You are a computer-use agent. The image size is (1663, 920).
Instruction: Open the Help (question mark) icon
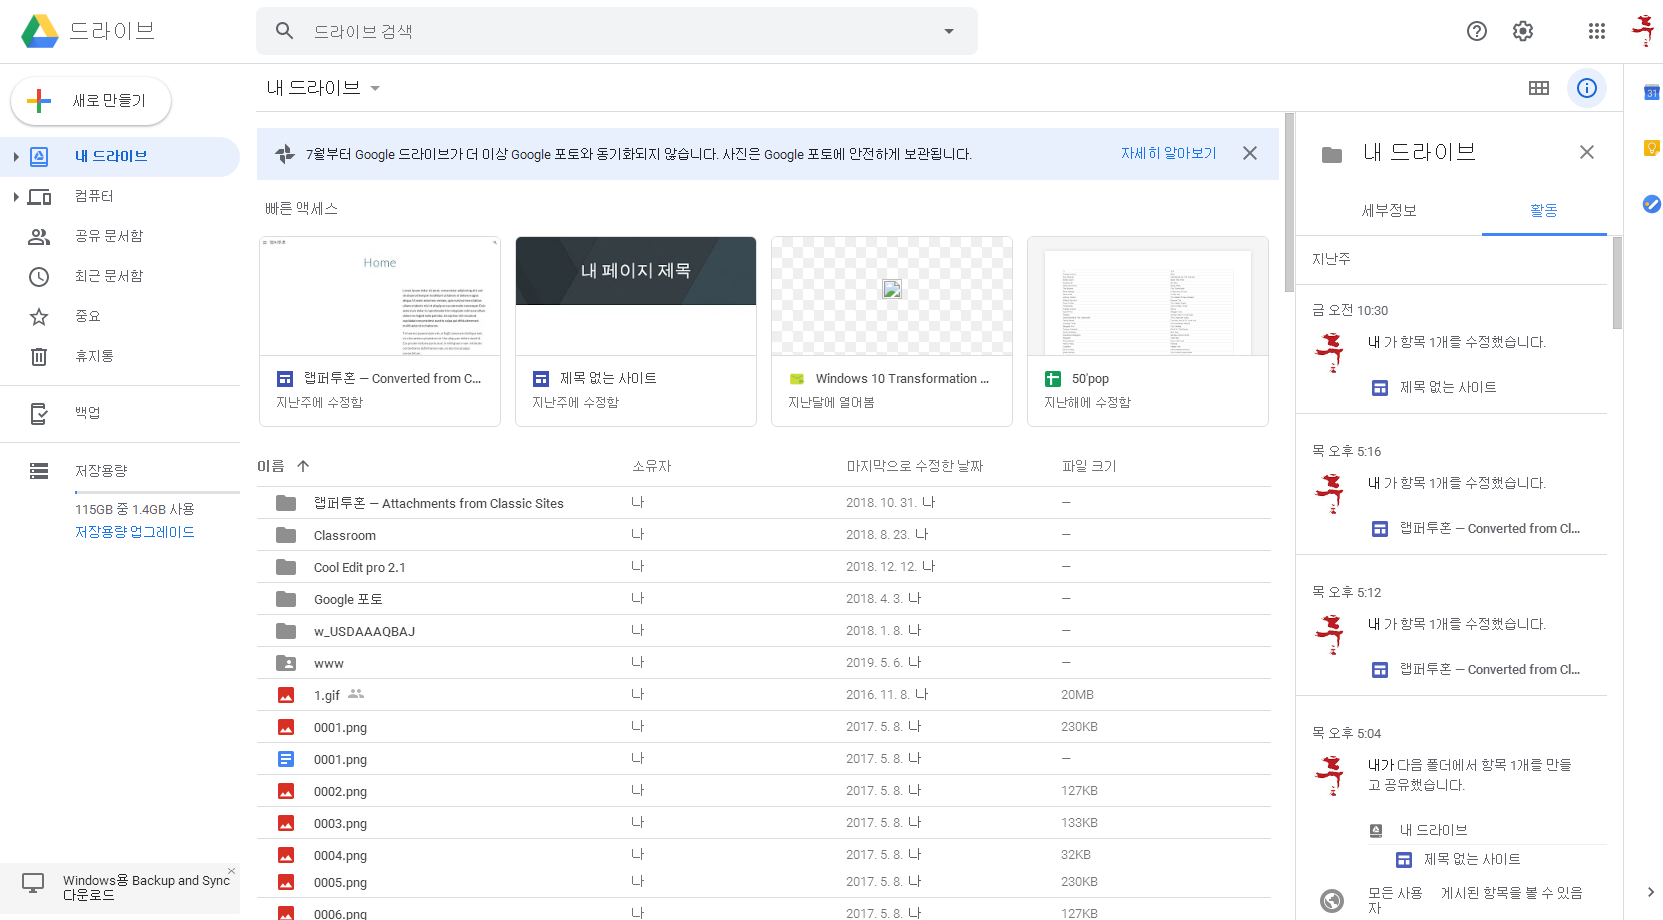[x=1476, y=31]
